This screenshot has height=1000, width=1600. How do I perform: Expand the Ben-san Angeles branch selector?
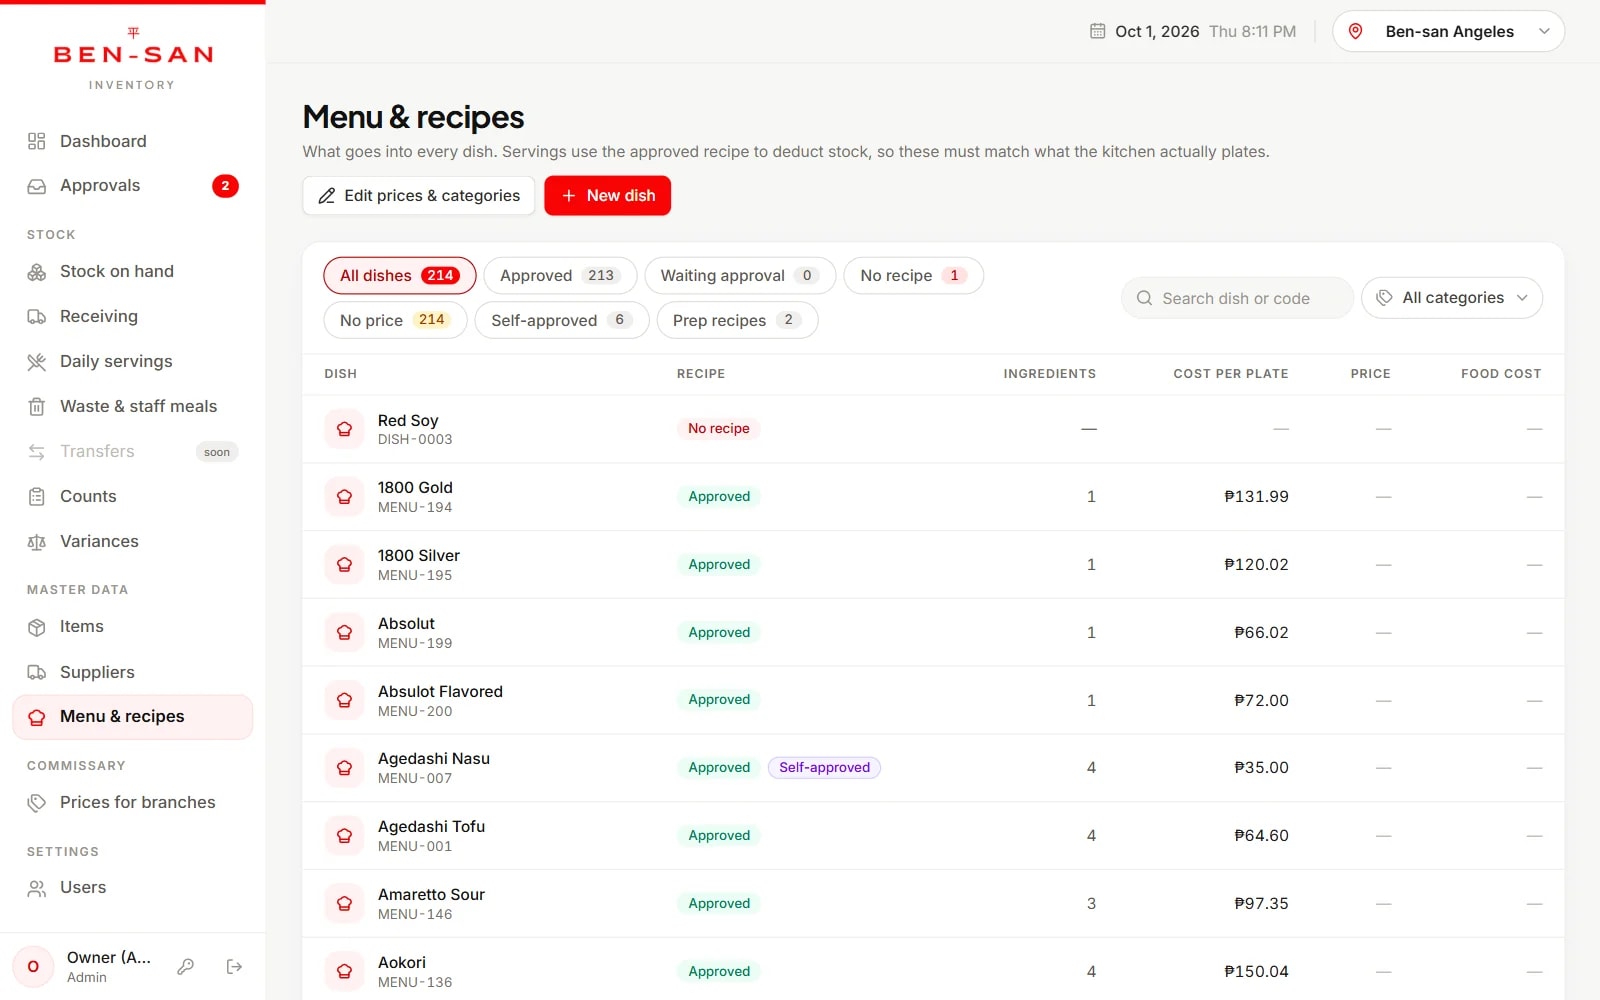click(1448, 31)
